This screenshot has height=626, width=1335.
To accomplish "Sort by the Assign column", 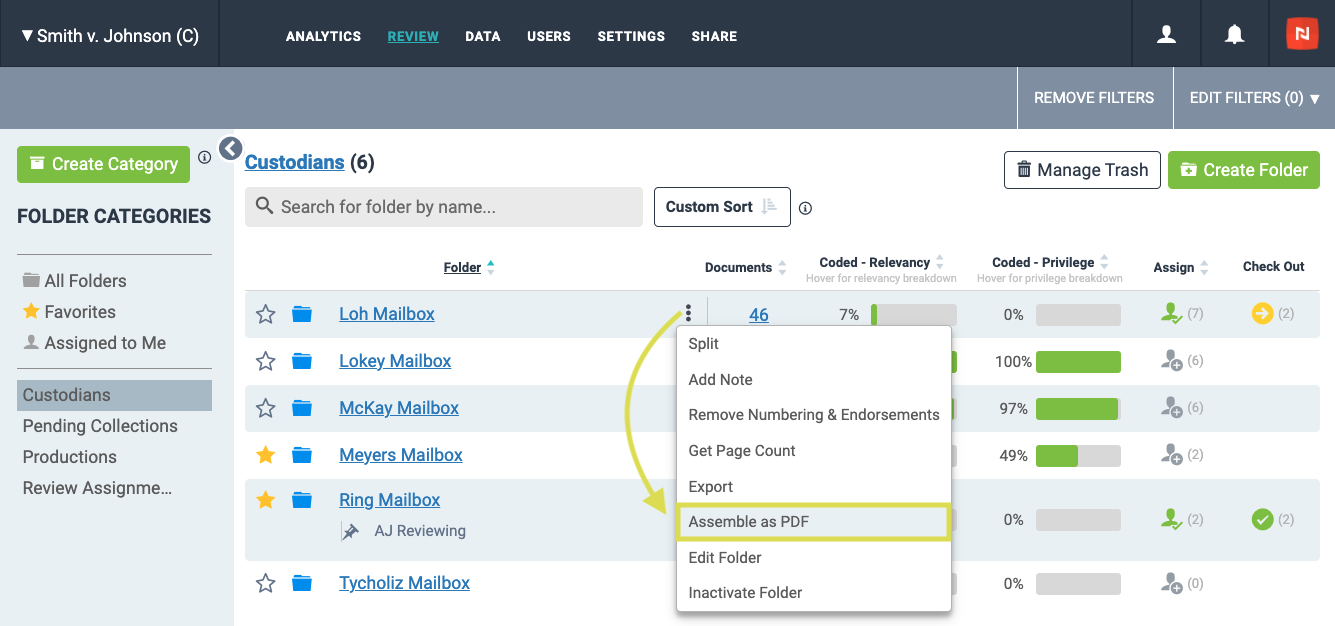I will point(1180,267).
